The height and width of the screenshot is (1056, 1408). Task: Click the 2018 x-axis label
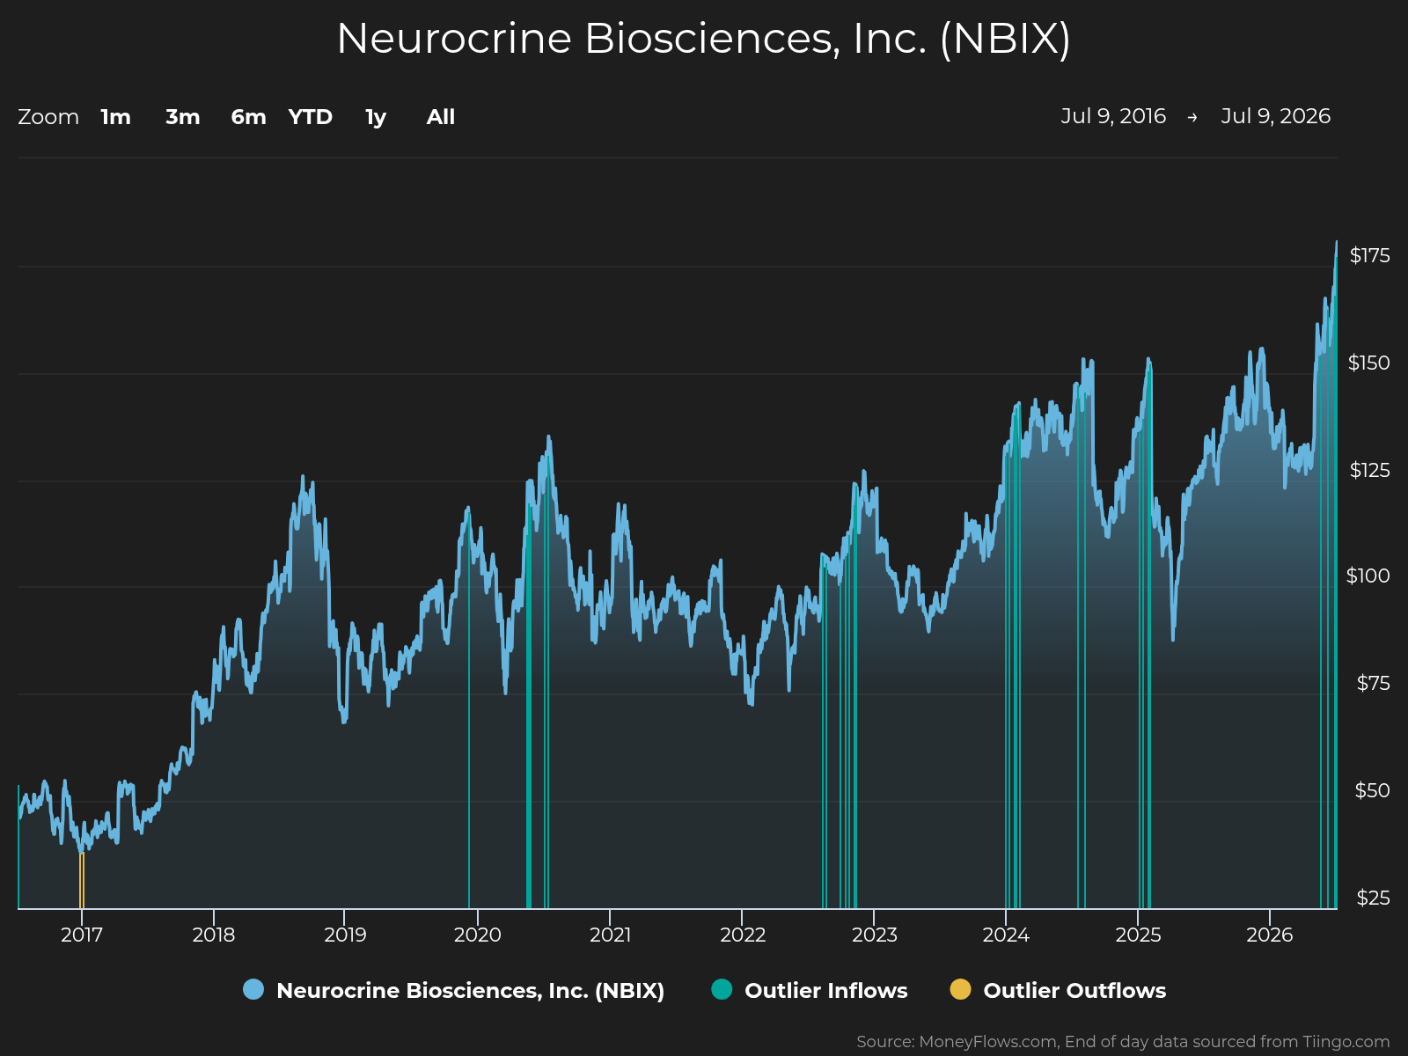click(x=214, y=935)
